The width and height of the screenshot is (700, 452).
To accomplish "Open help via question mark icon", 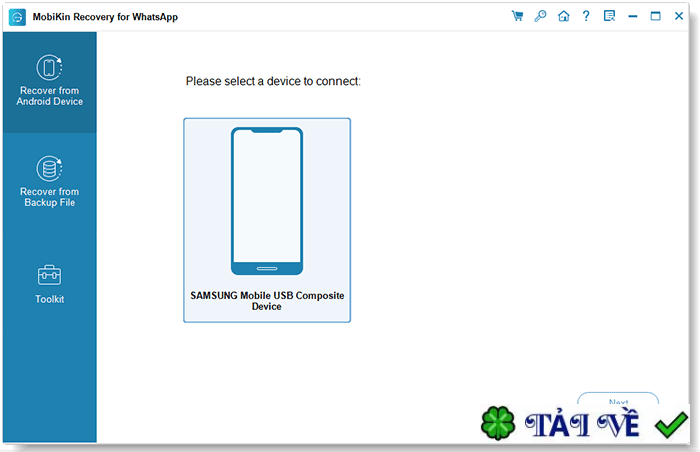I will point(586,16).
